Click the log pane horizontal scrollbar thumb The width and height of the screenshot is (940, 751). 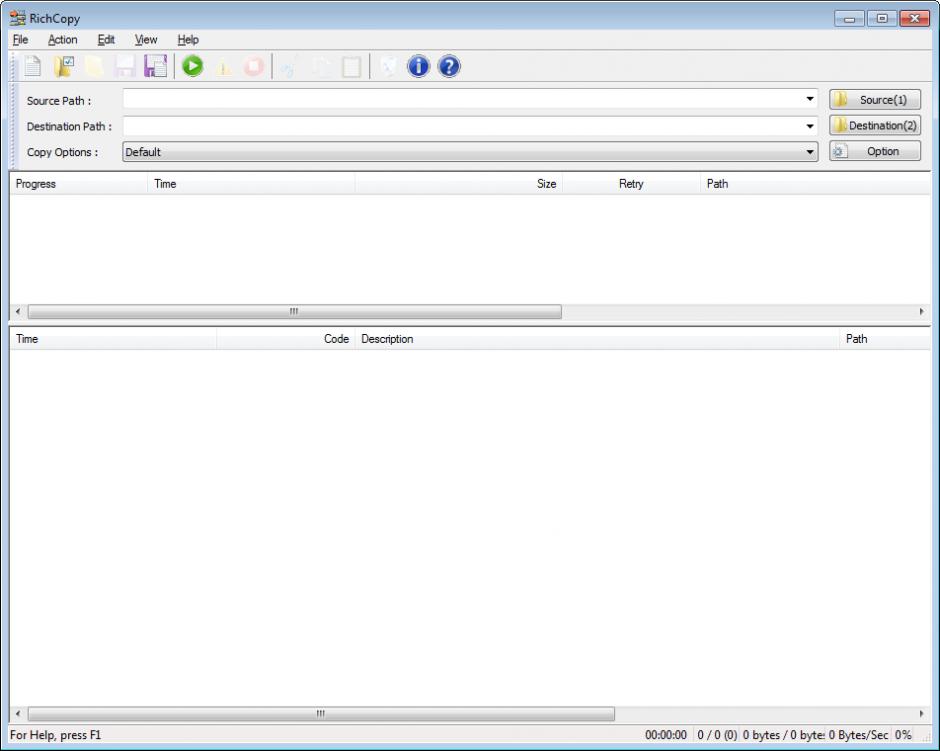tap(321, 714)
